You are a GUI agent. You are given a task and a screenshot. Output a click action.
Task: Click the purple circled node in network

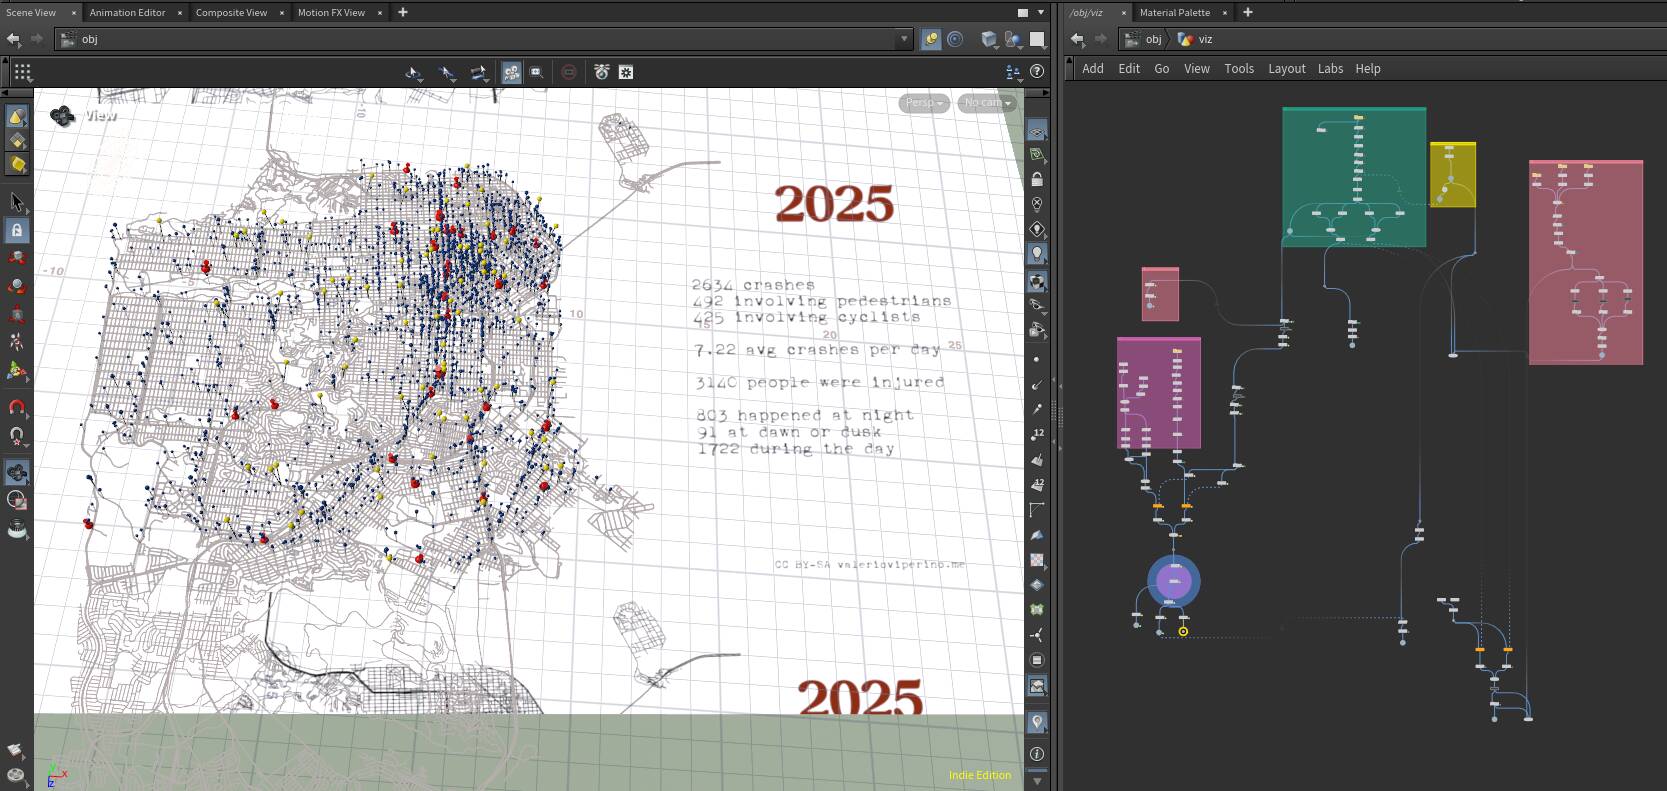1174,581
